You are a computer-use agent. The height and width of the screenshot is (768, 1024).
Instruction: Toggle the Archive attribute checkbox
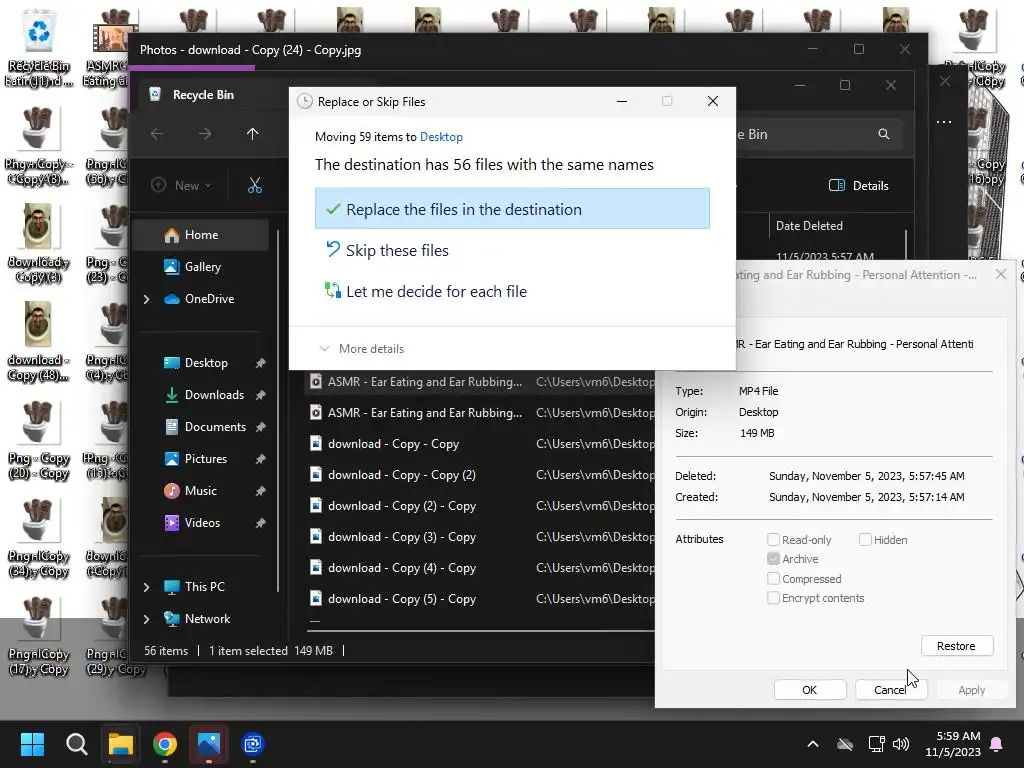(773, 559)
